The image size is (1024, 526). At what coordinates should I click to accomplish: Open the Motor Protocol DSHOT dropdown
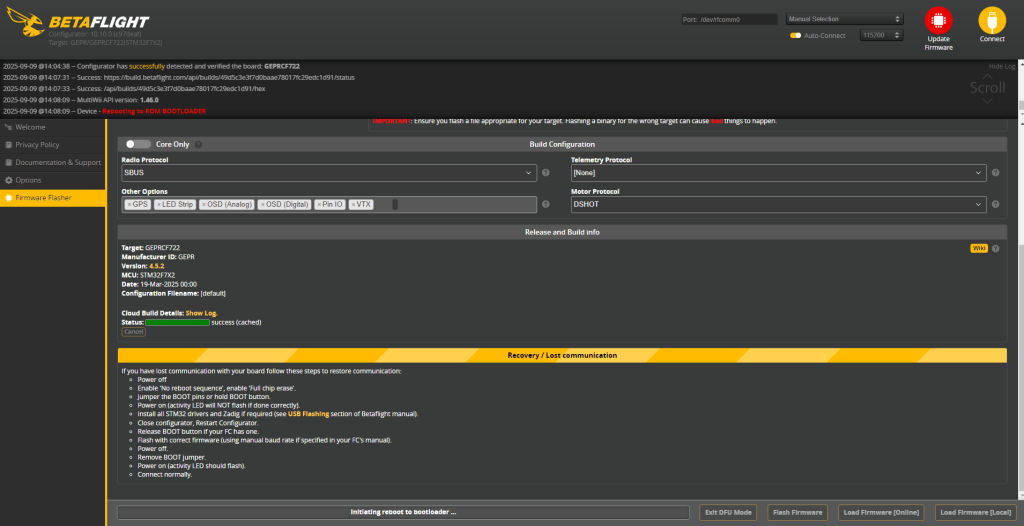(778, 205)
